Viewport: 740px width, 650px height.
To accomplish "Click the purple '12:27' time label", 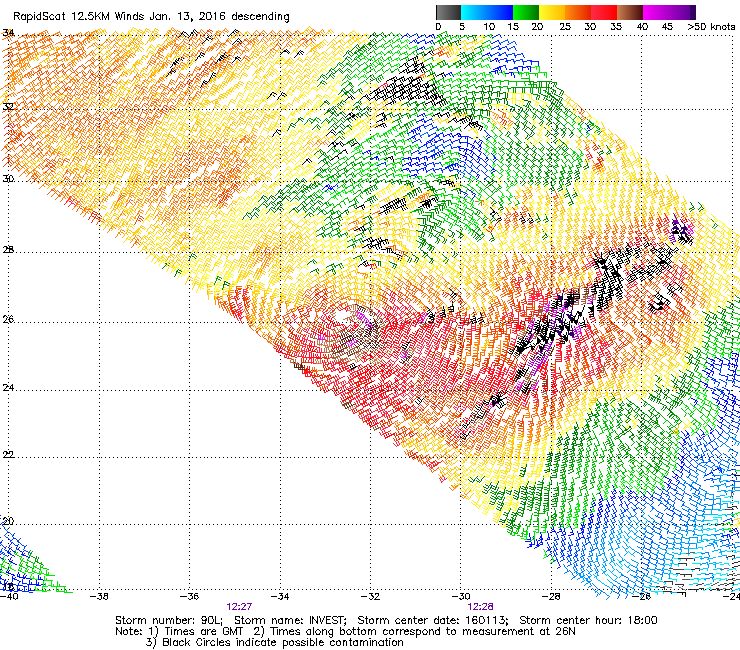I will coord(239,607).
